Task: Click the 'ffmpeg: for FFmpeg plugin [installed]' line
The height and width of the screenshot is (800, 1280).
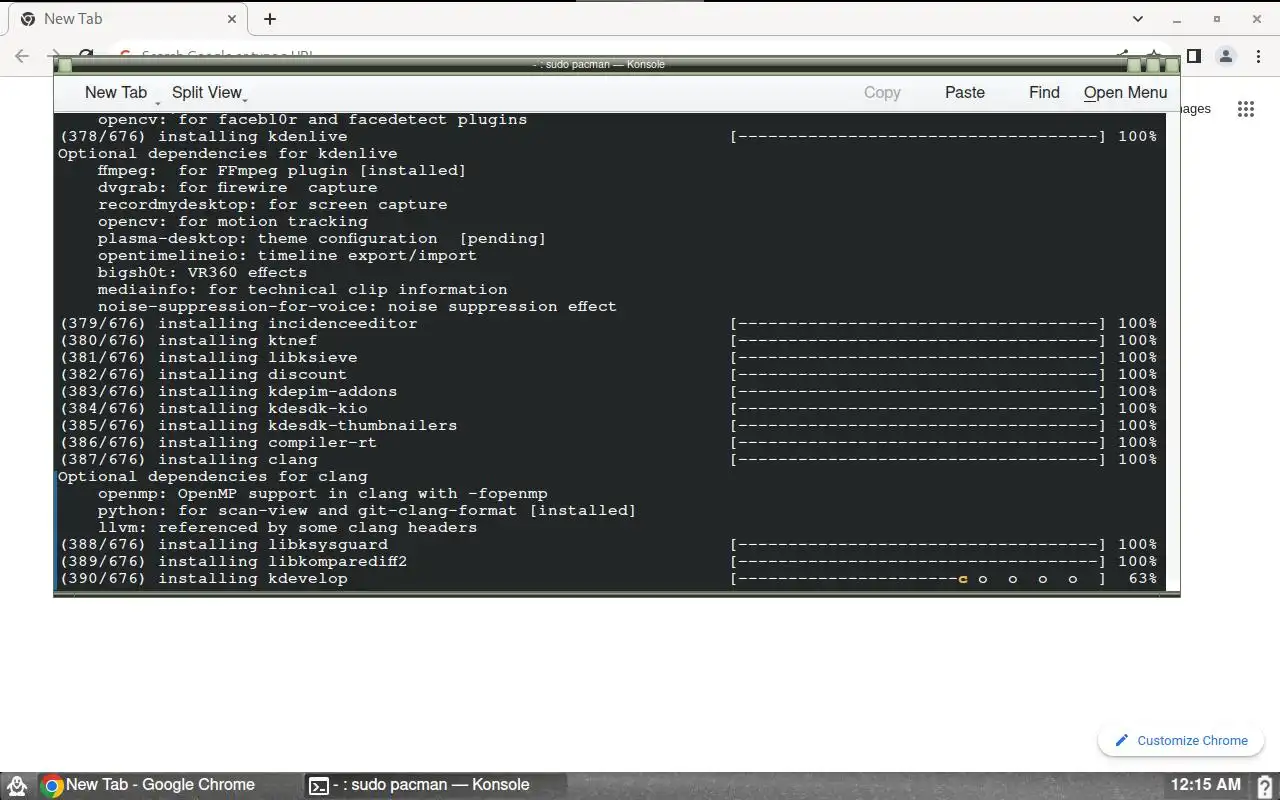Action: [282, 170]
